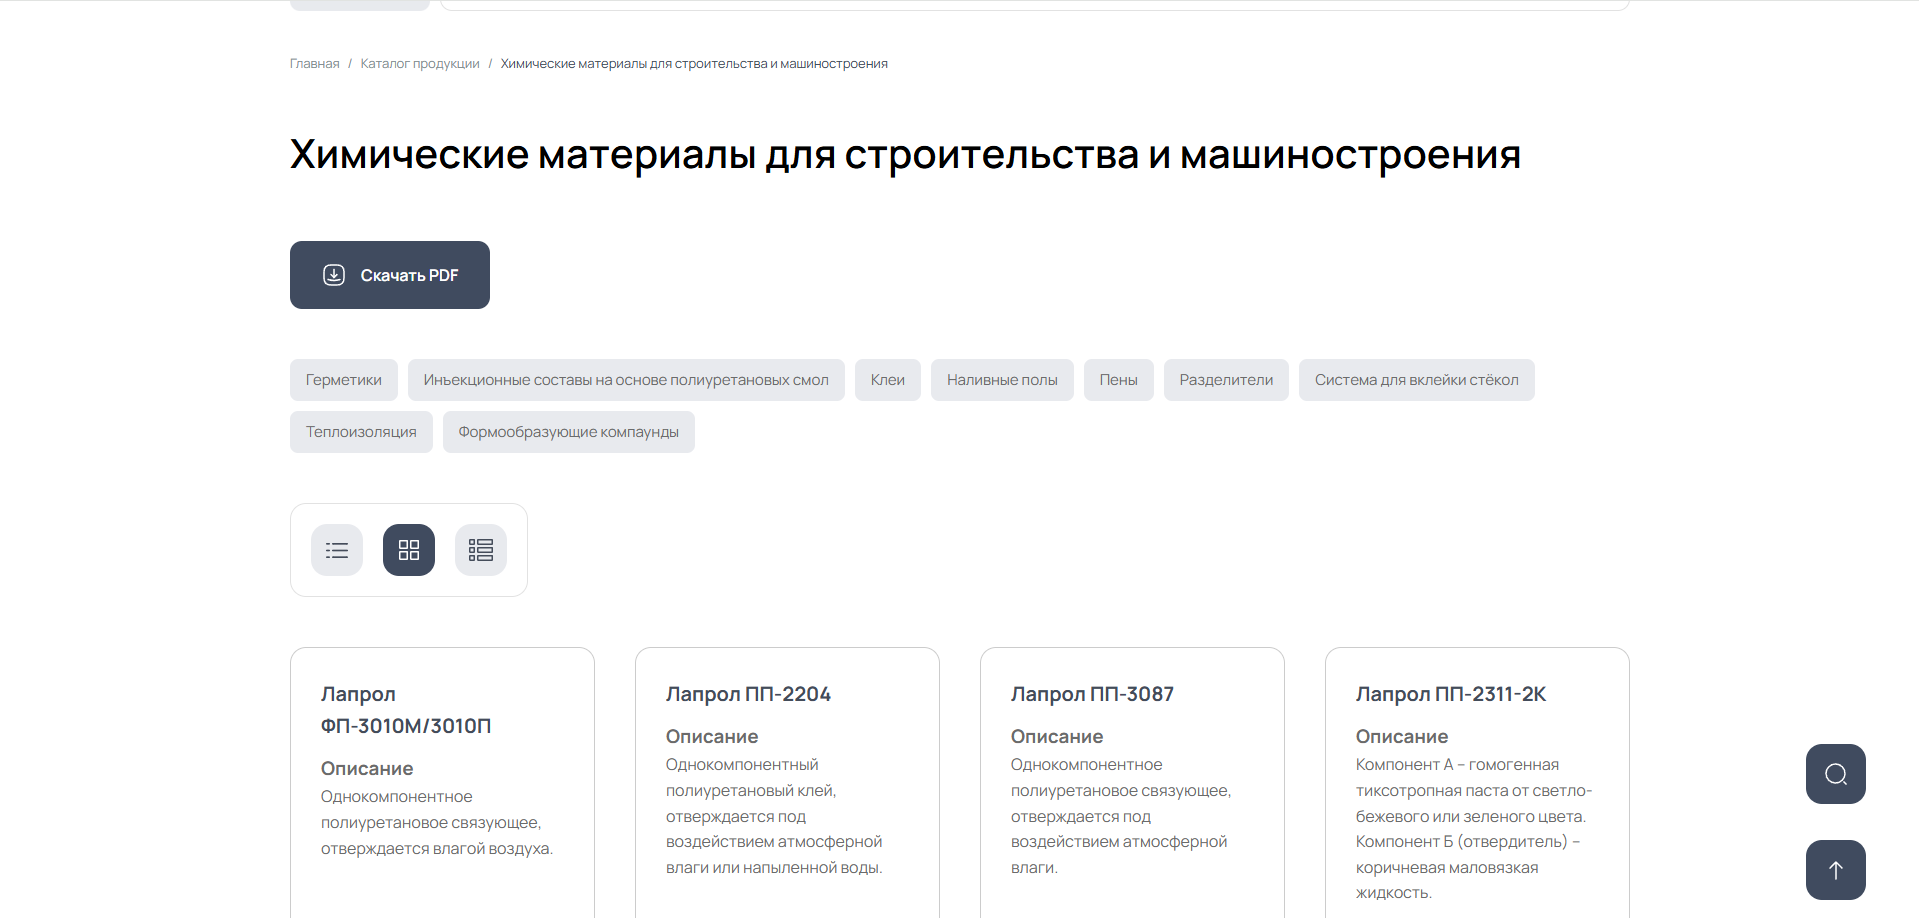Viewport: 1919px width, 918px height.
Task: Download the catalog with Скачать PDF
Action: [x=390, y=275]
